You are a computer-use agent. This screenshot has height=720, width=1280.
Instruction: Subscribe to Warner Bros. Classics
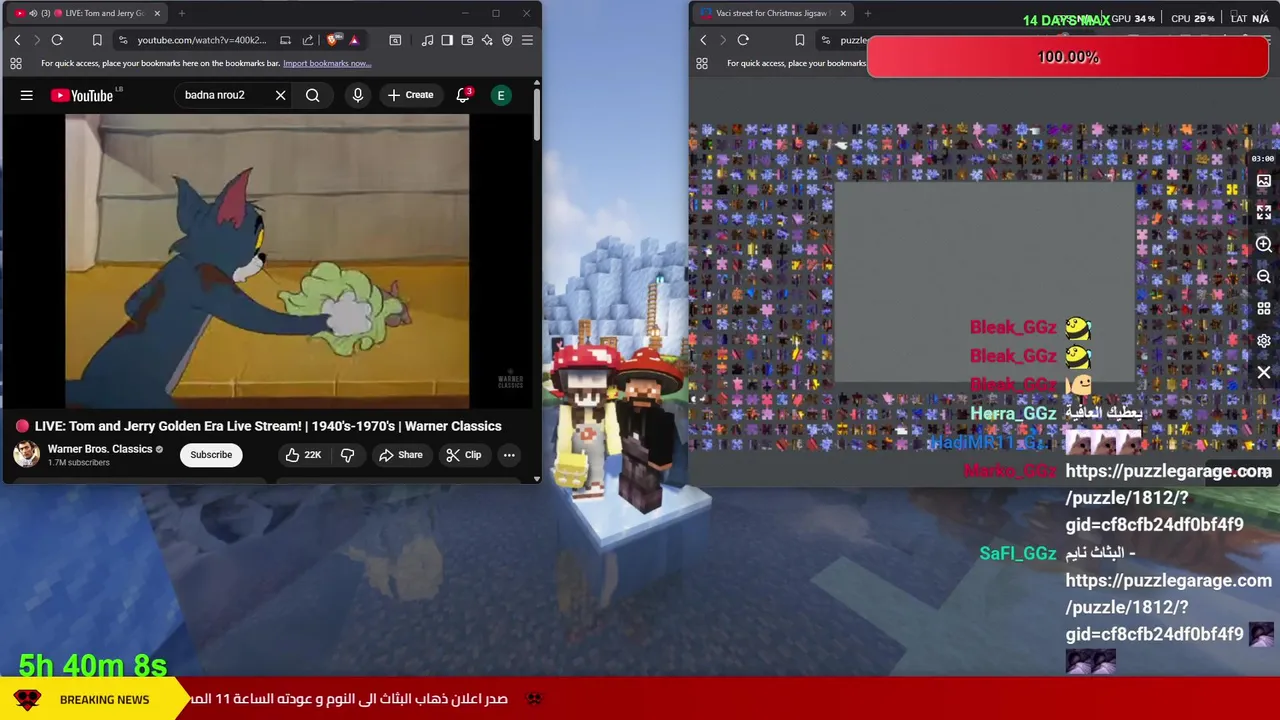coord(211,455)
